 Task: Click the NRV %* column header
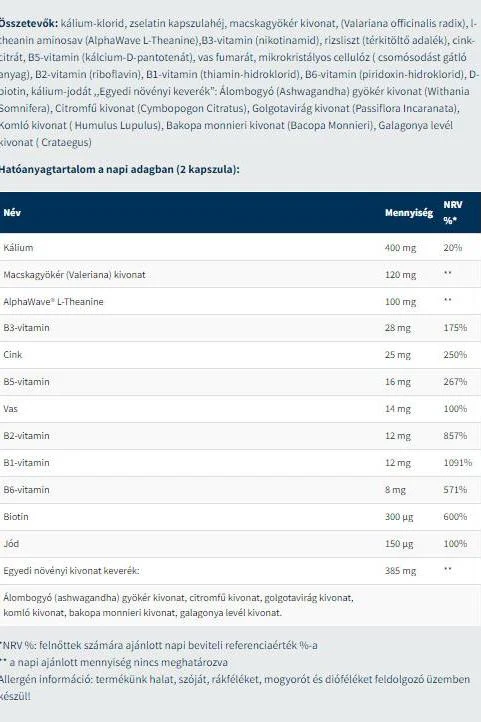(453, 212)
